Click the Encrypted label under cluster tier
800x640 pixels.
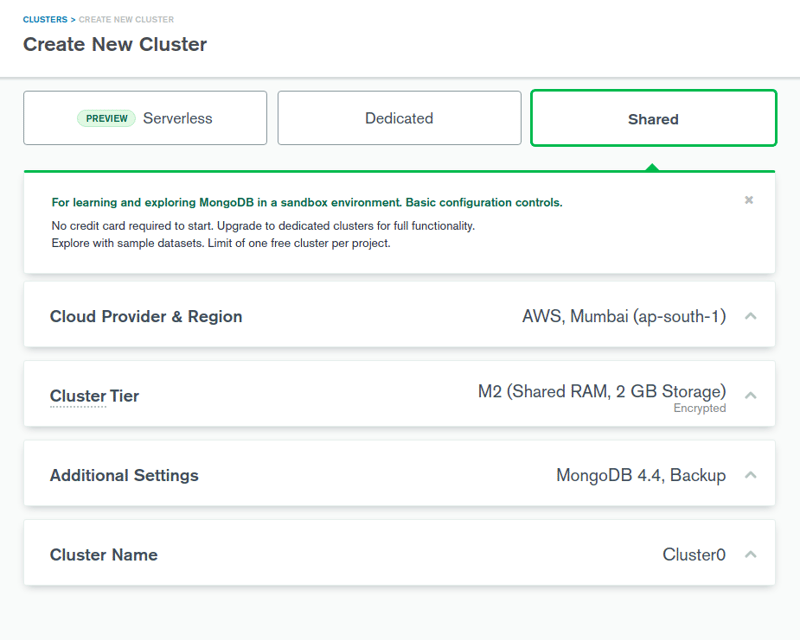699,408
